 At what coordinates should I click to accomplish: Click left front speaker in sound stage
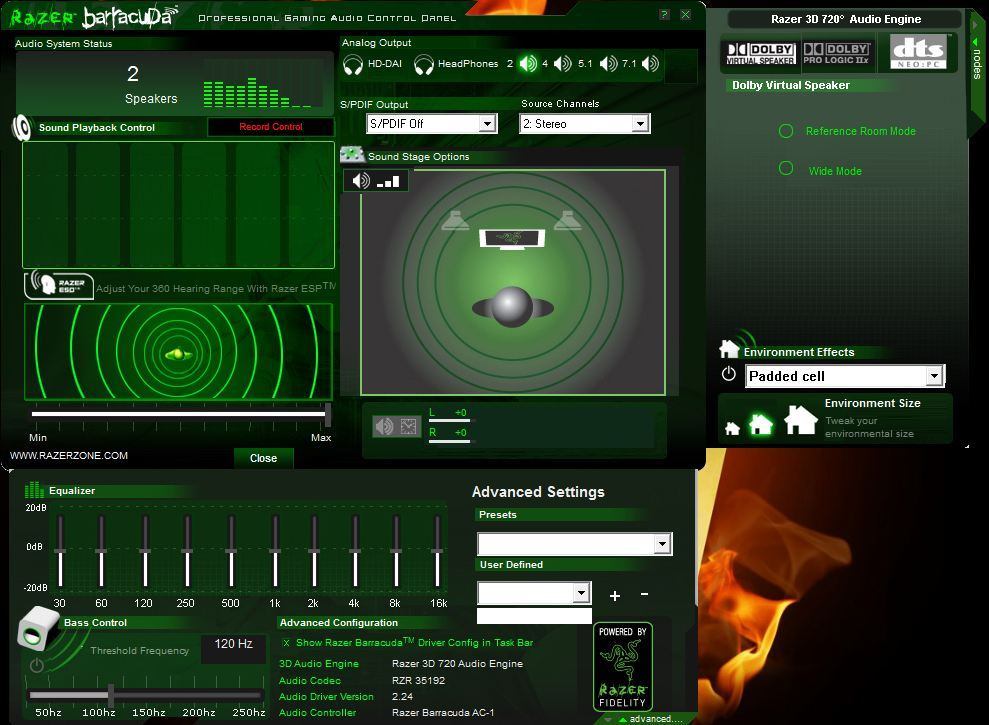click(455, 220)
